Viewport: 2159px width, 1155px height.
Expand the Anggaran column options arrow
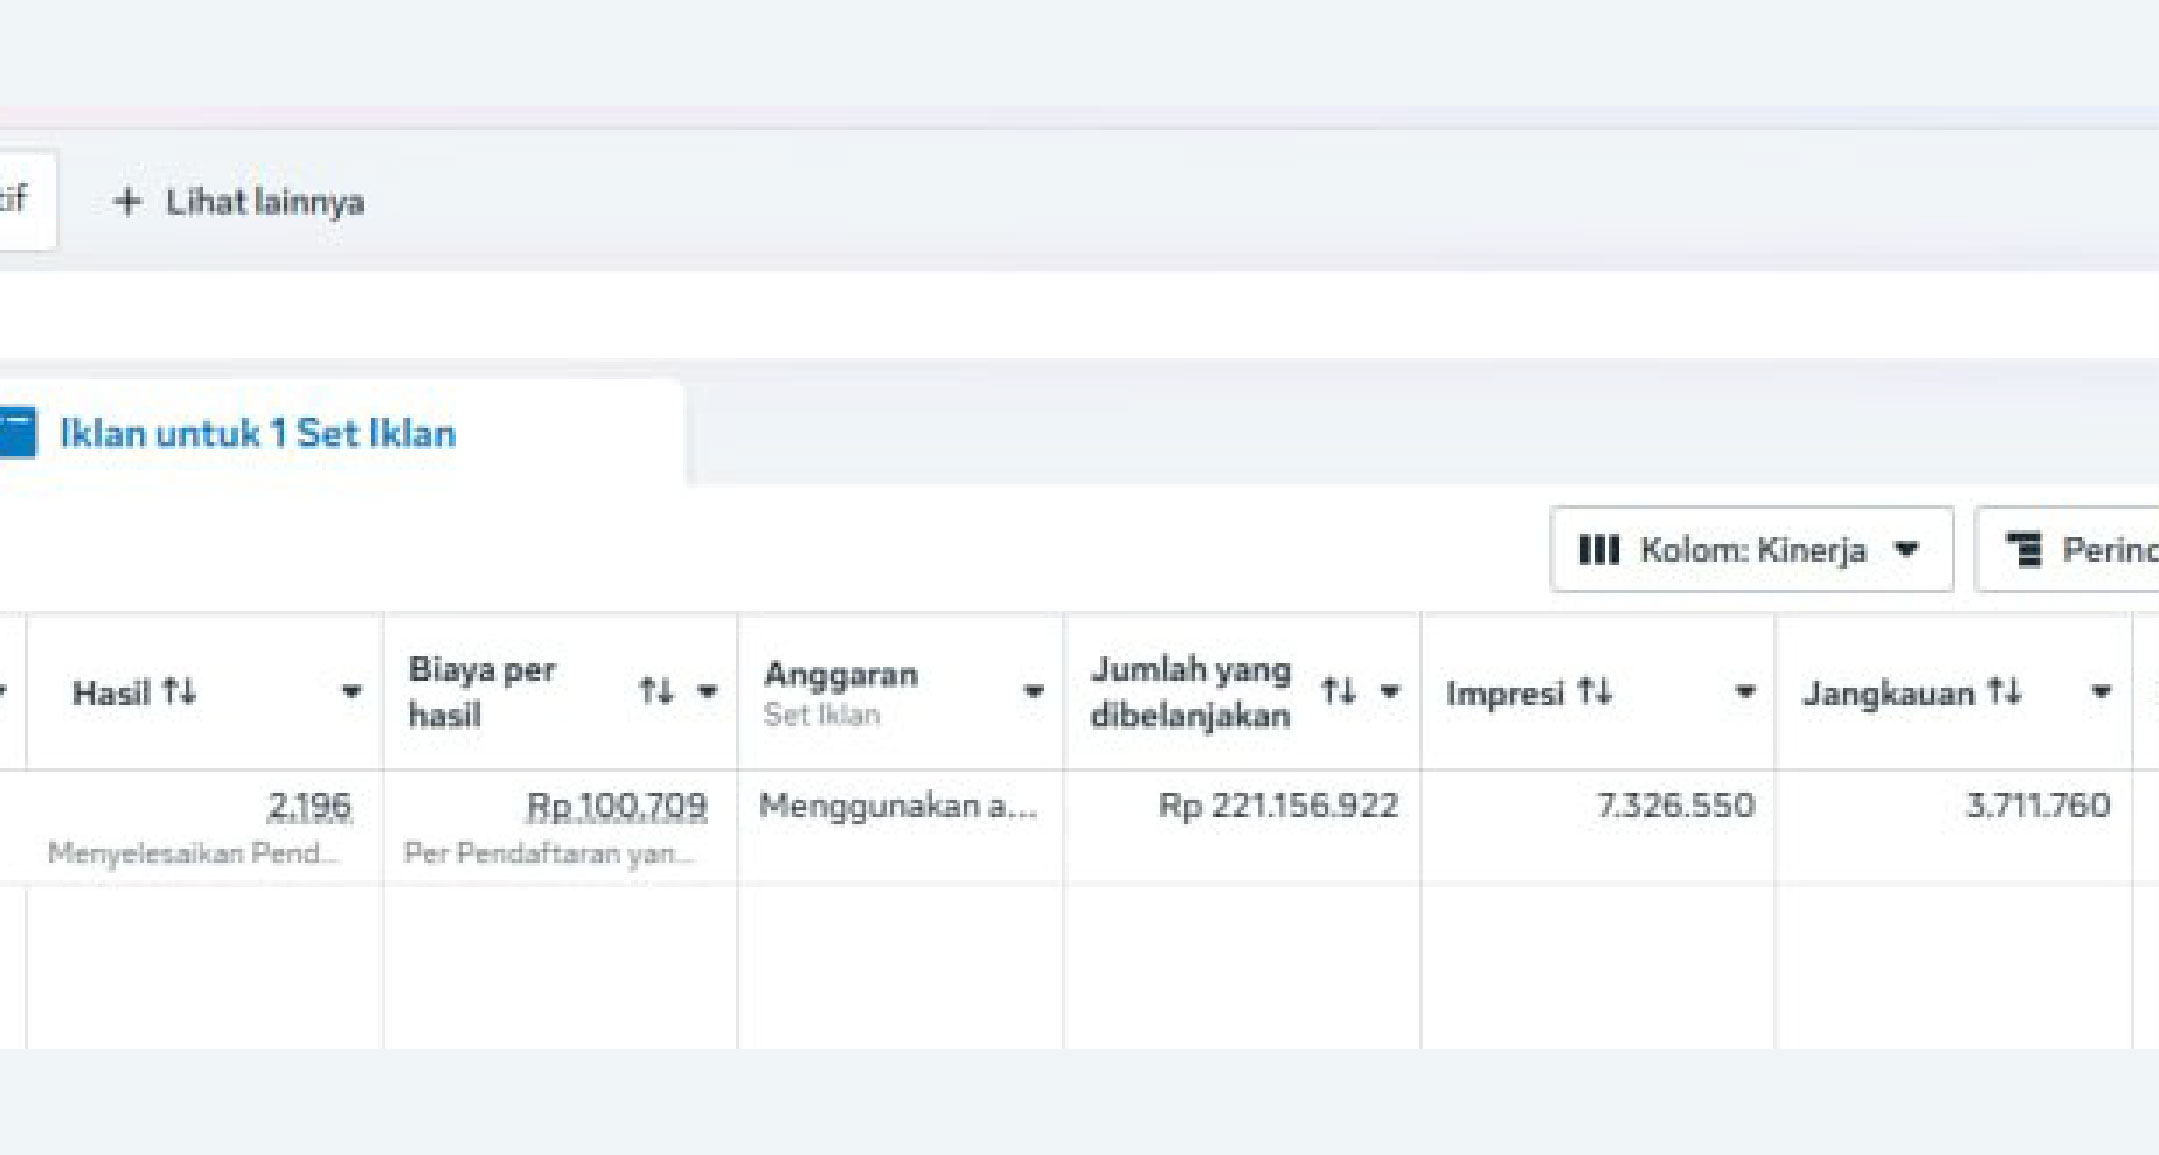click(1033, 692)
